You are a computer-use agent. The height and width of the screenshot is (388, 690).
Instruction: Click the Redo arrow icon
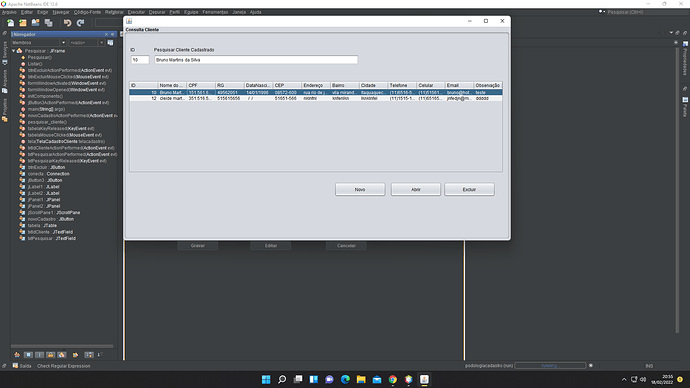click(81, 23)
